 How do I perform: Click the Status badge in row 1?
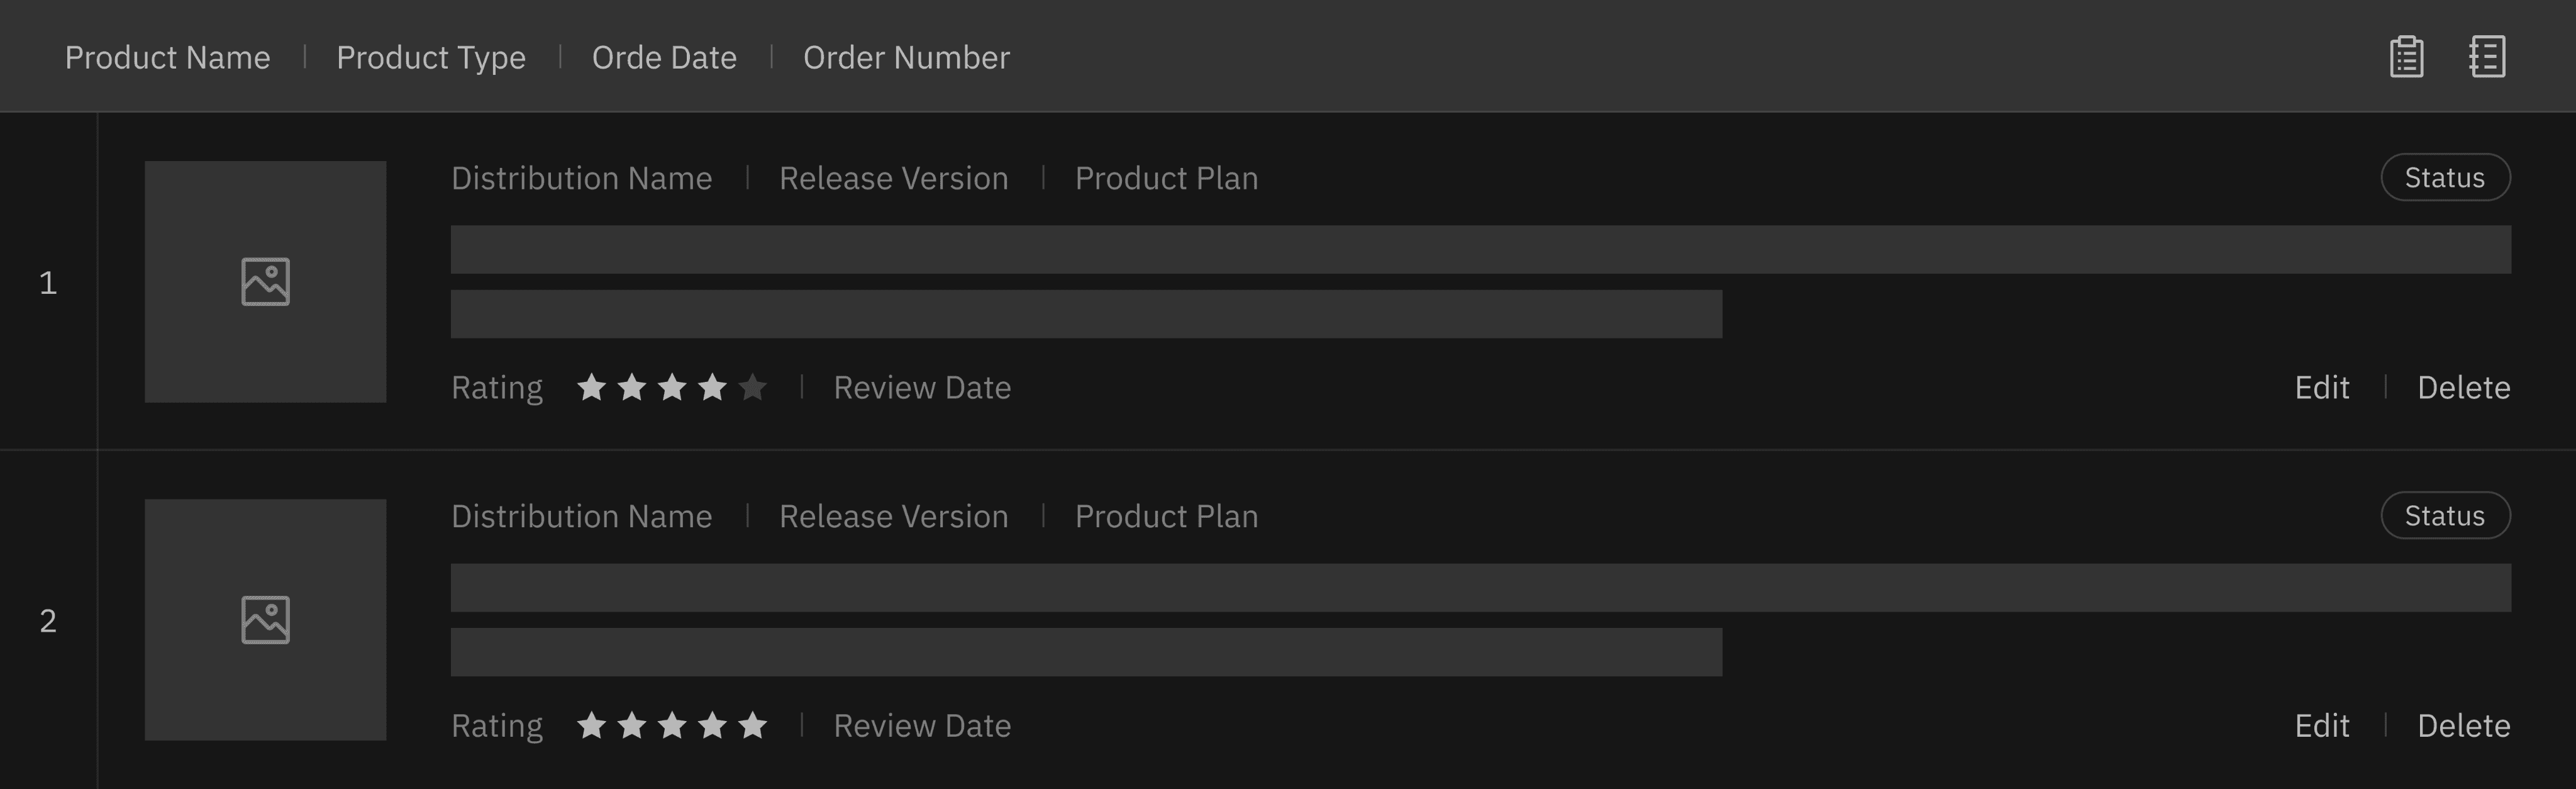[2444, 178]
